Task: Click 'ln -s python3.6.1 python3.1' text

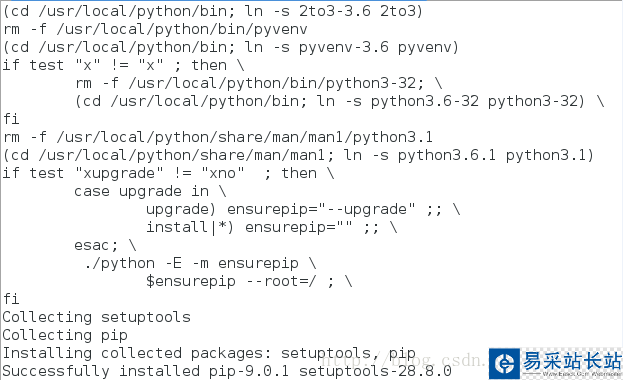Action: coord(468,155)
